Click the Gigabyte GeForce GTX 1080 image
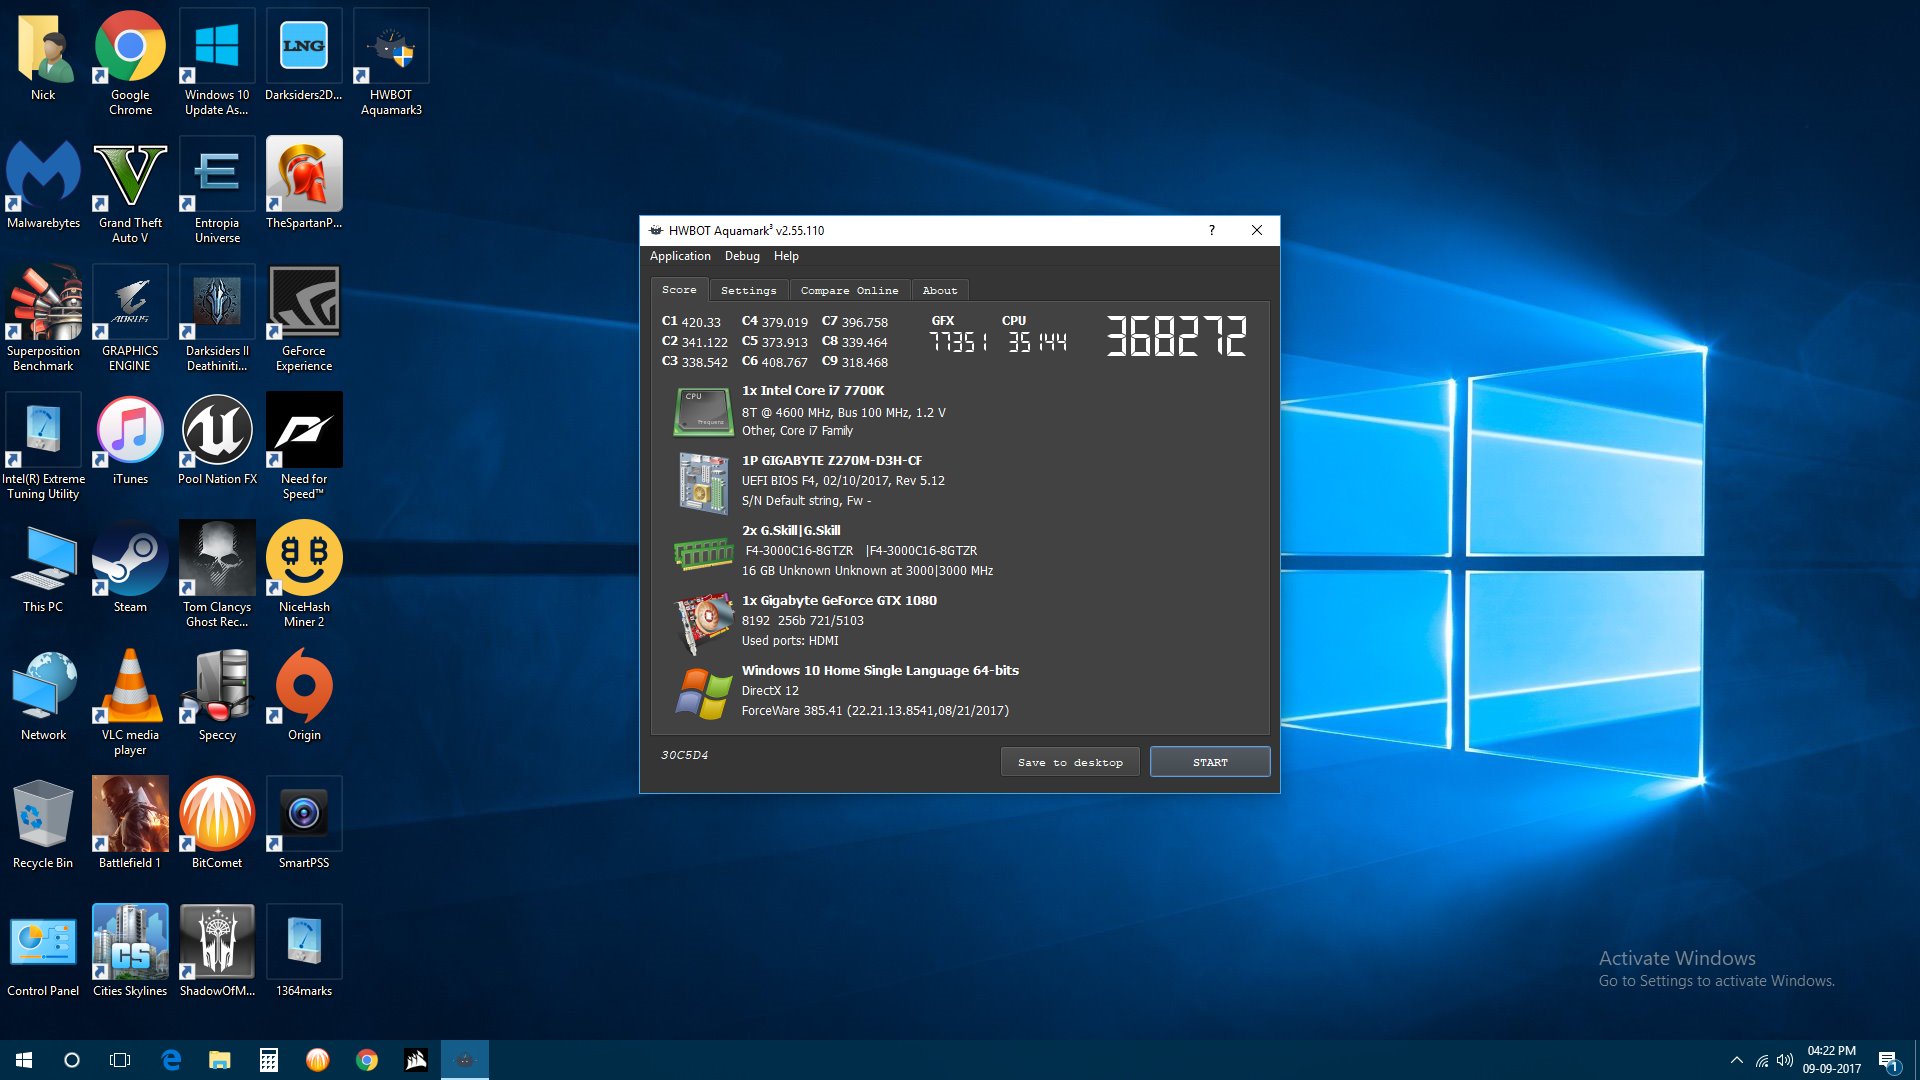This screenshot has height=1080, width=1920. click(703, 622)
